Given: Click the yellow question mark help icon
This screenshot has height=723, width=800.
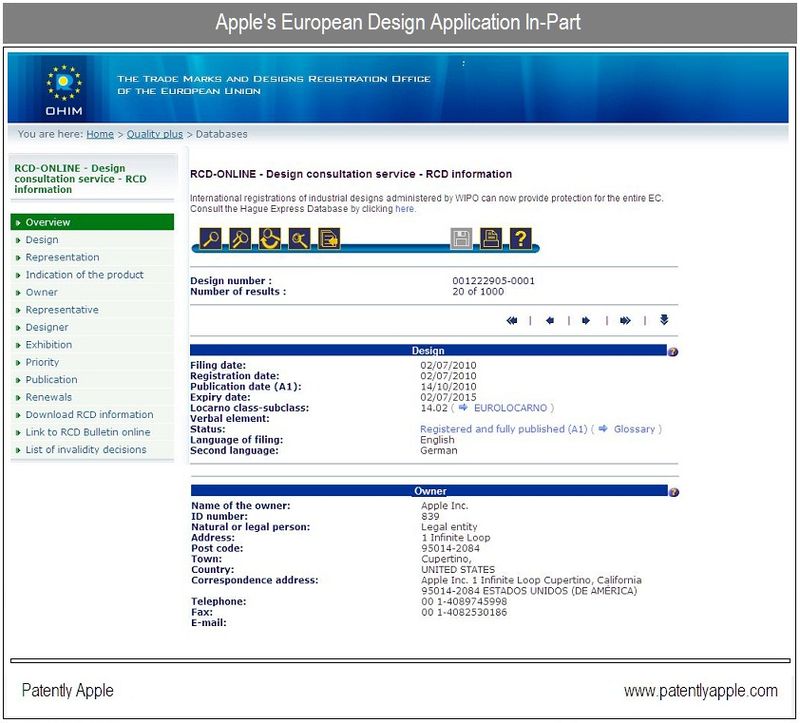Looking at the screenshot, I should (x=520, y=238).
